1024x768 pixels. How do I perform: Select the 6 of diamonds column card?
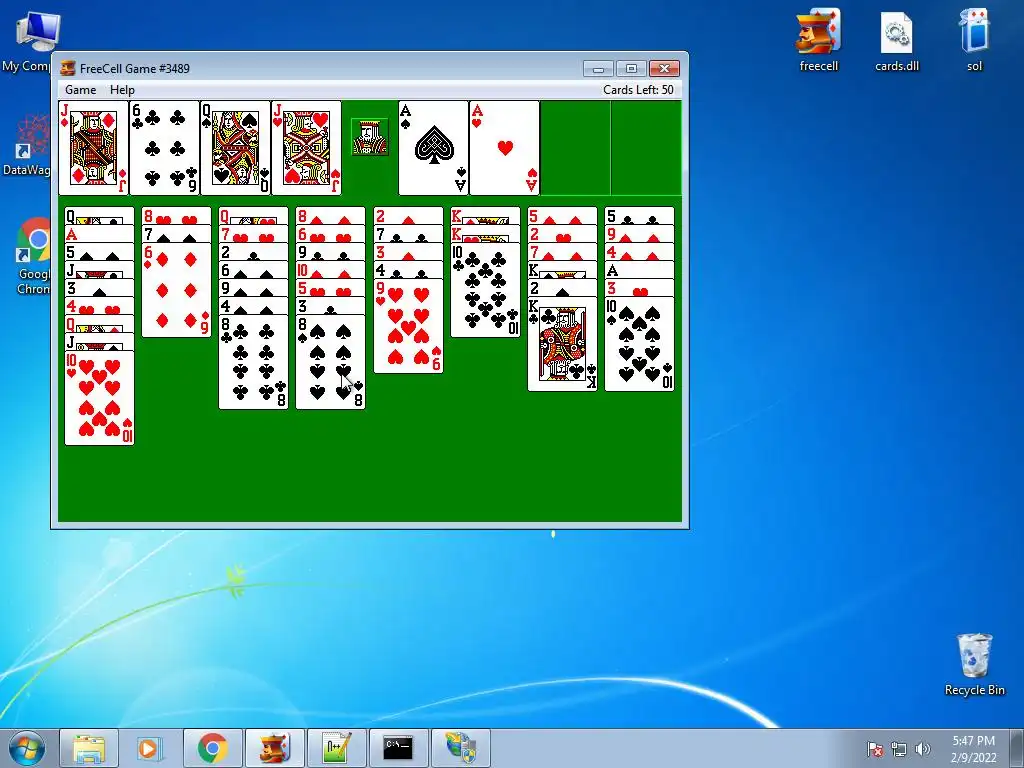pos(176,291)
